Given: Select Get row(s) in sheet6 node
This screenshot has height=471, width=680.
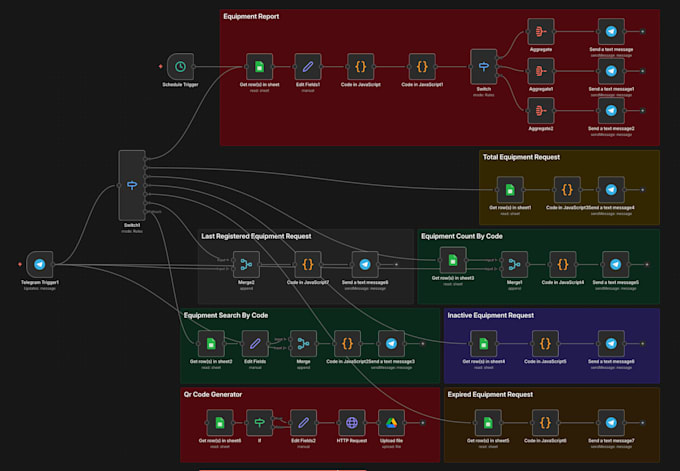Looking at the screenshot, I should pyautogui.click(x=220, y=422).
